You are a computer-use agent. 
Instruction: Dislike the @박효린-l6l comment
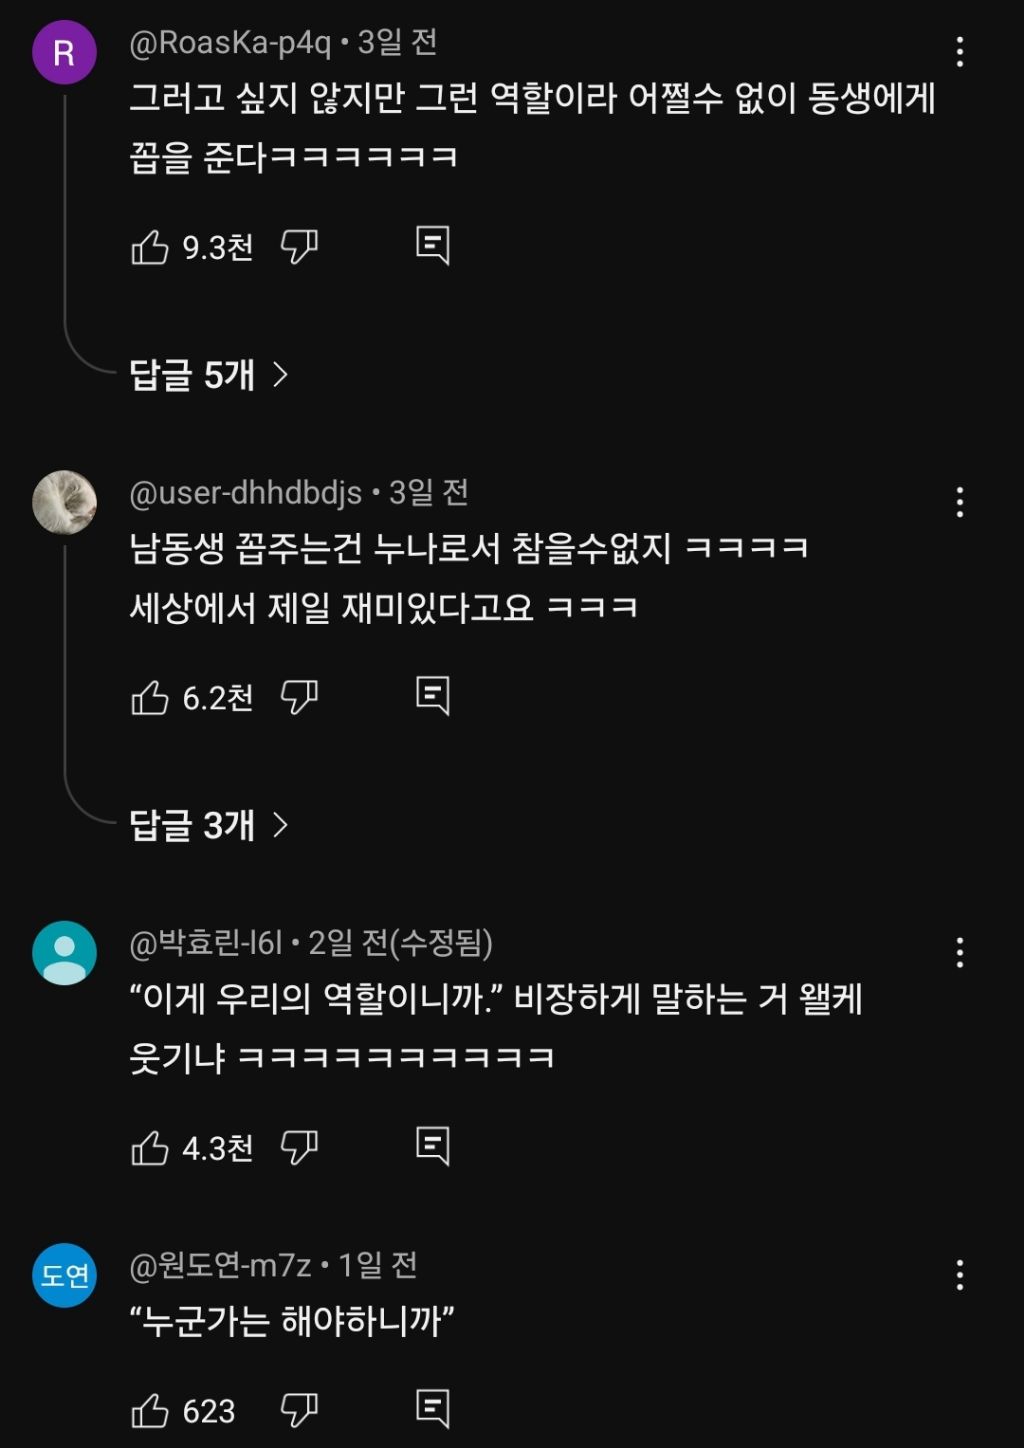299,1148
